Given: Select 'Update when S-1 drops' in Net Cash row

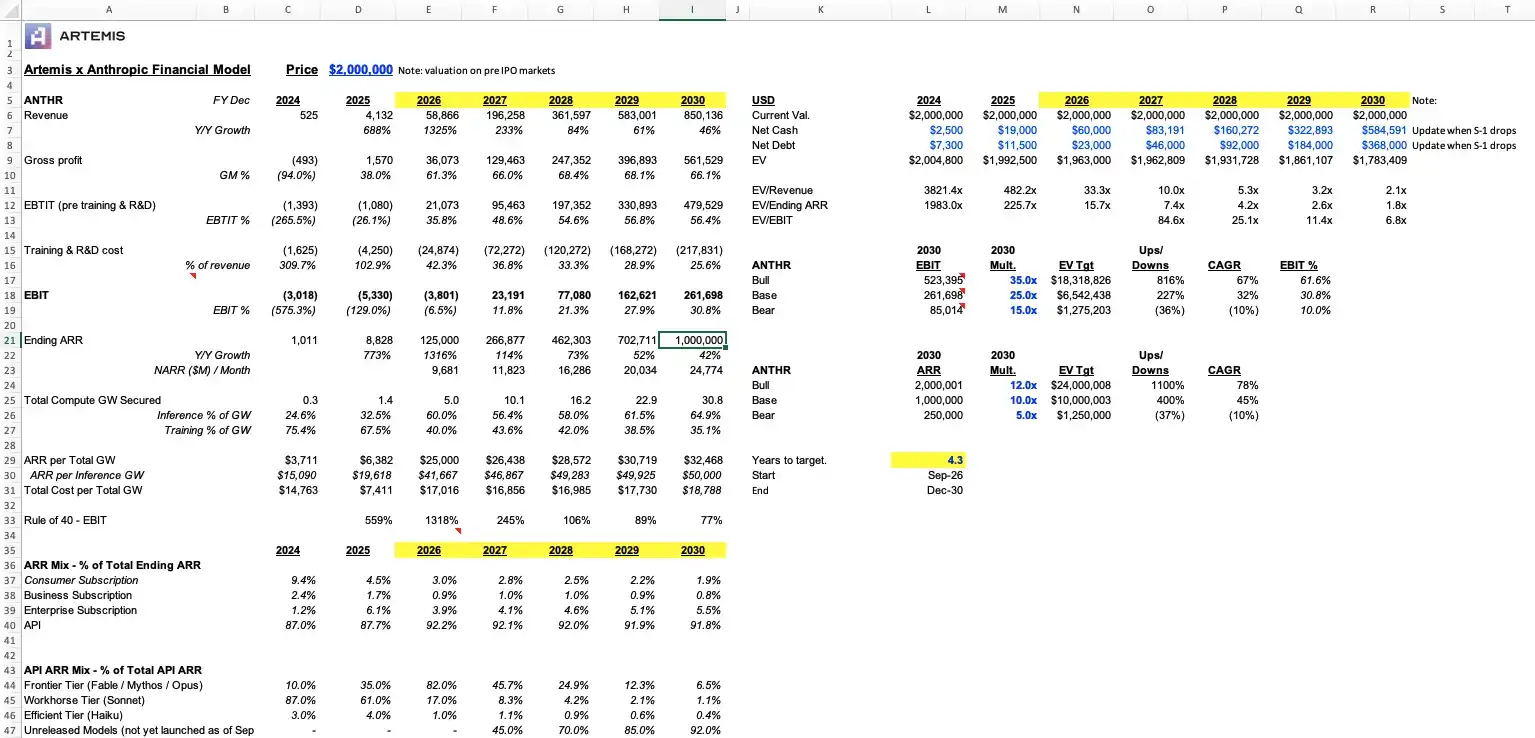Looking at the screenshot, I should [1464, 130].
